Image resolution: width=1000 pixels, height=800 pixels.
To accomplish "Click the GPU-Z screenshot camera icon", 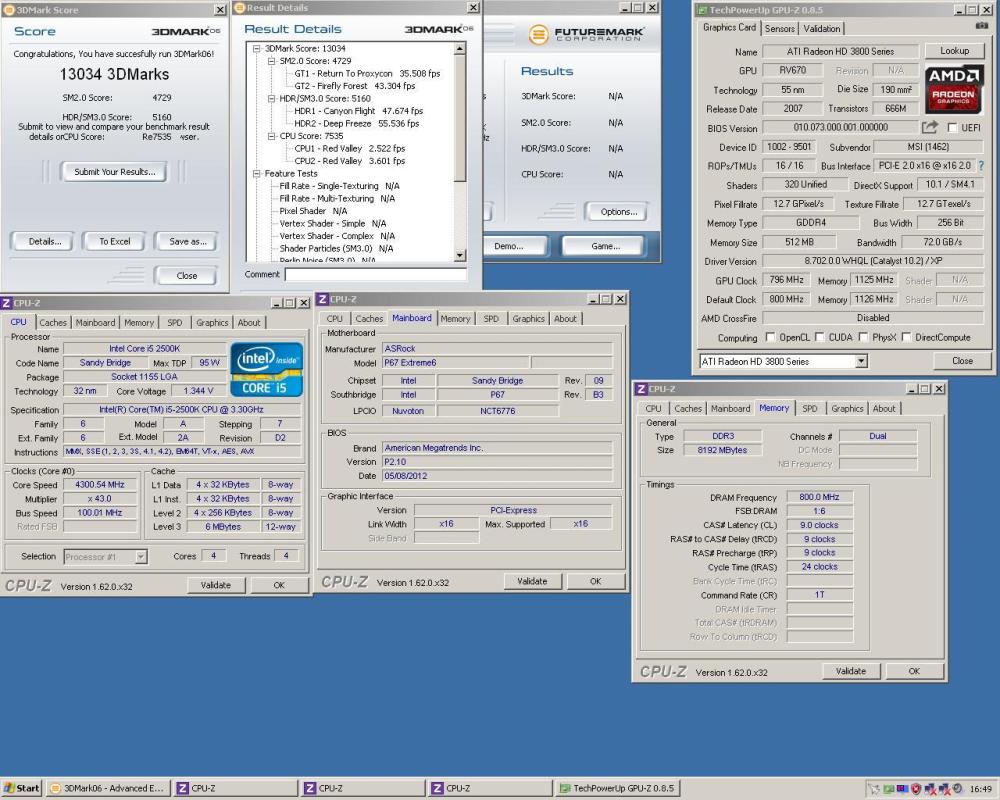I will 982,26.
